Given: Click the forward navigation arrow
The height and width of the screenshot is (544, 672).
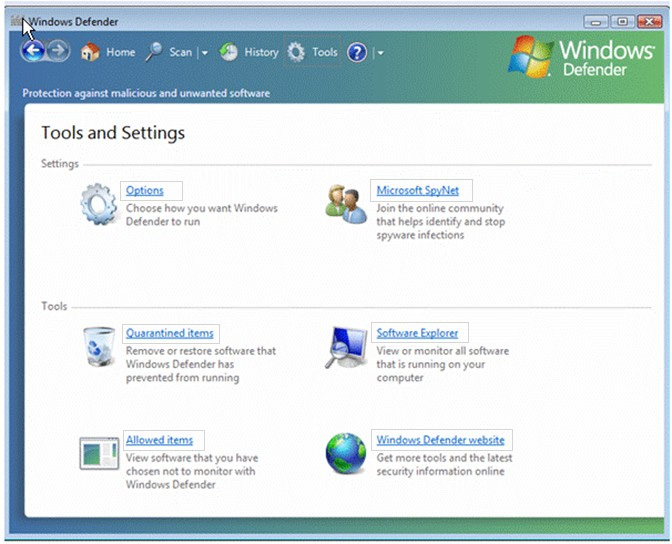Looking at the screenshot, I should (x=58, y=51).
